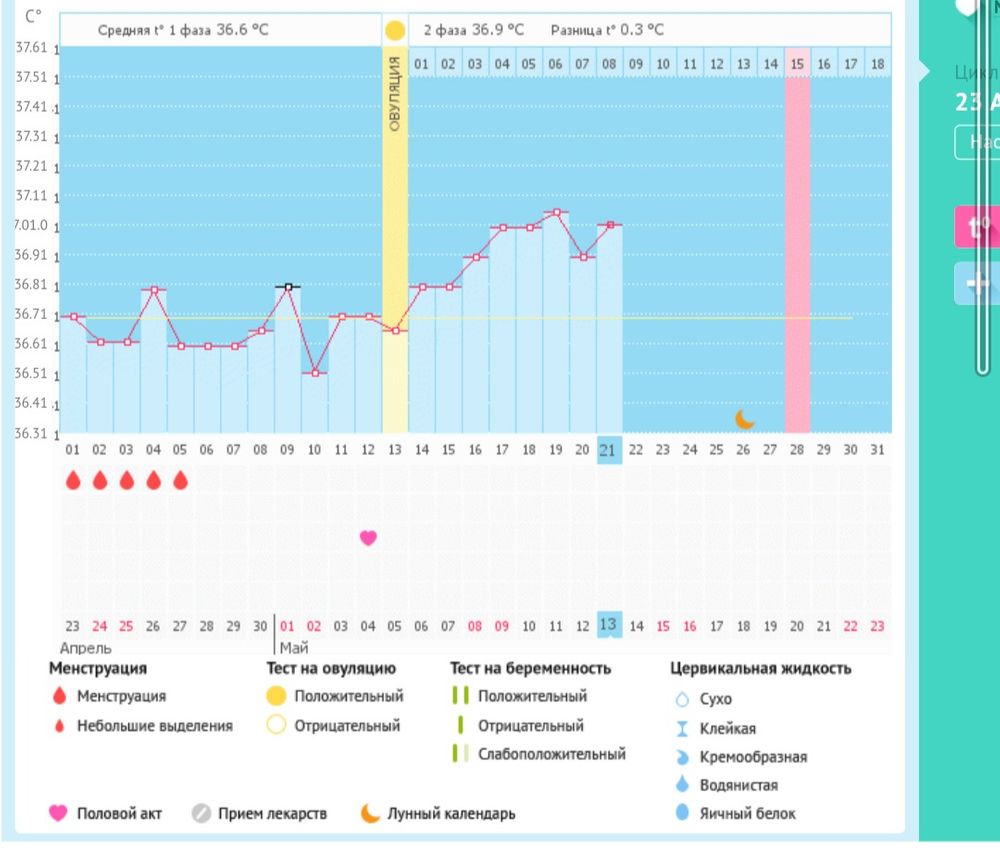Click the menstruation drop on day 05
The image size is (1000, 853).
coord(180,481)
